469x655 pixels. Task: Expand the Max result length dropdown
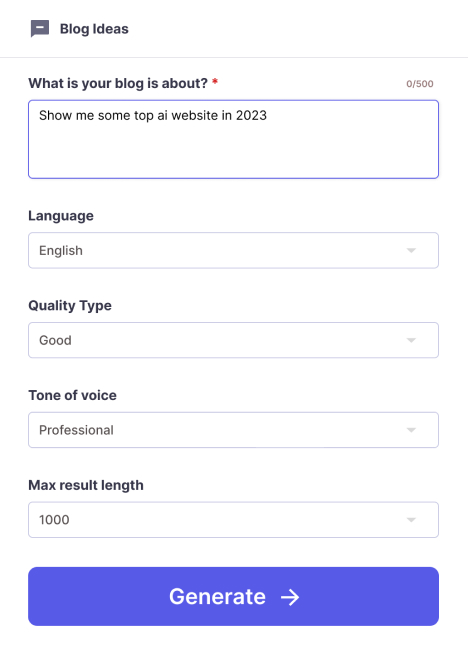pyautogui.click(x=233, y=520)
